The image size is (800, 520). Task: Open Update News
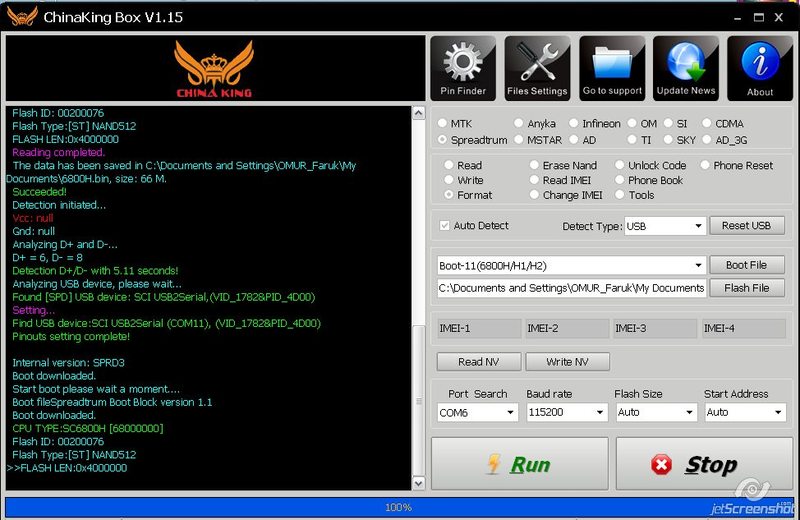click(x=686, y=68)
